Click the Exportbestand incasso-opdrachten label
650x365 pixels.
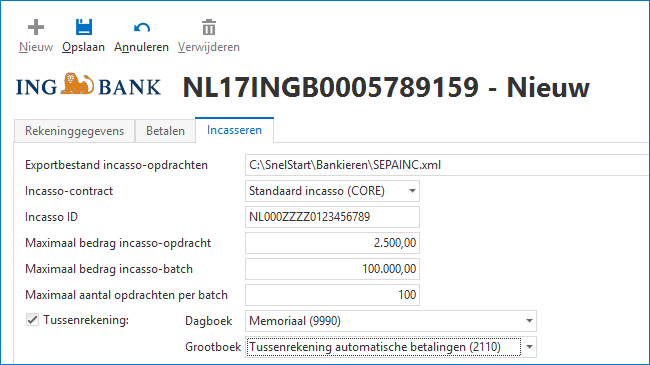(x=116, y=165)
